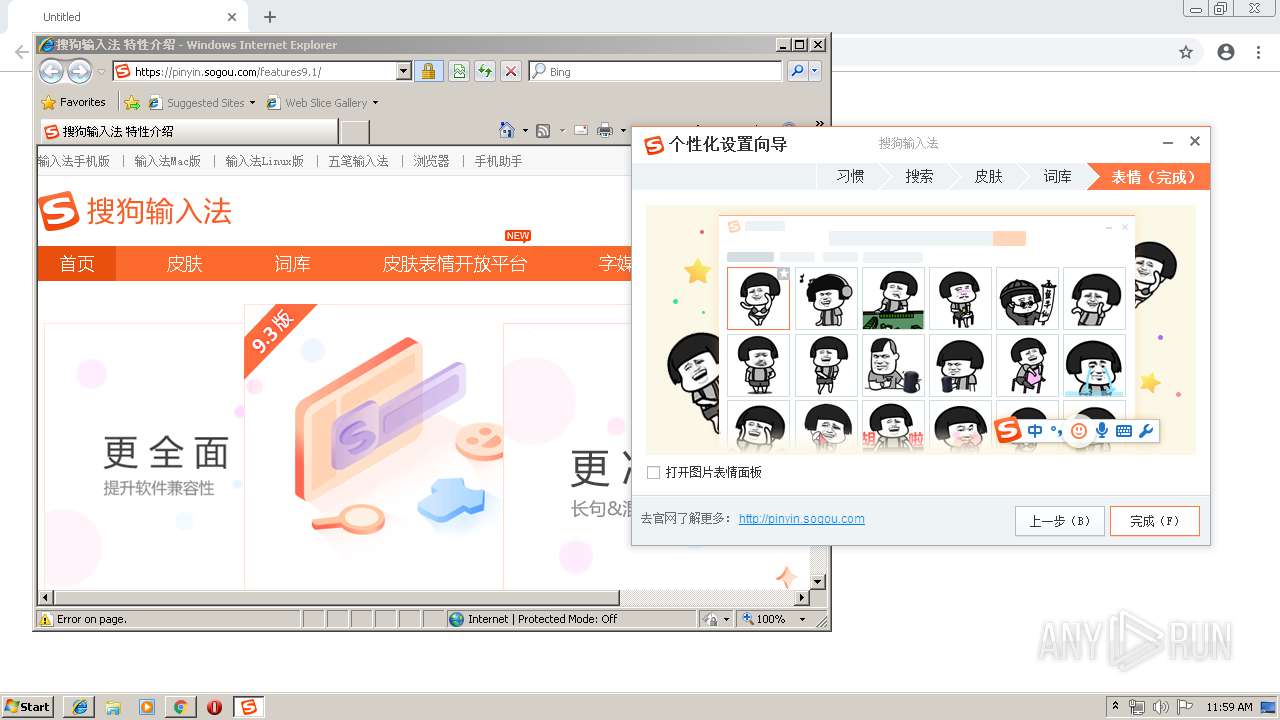
Task: Click the IE Forward navigation button
Action: 79,71
